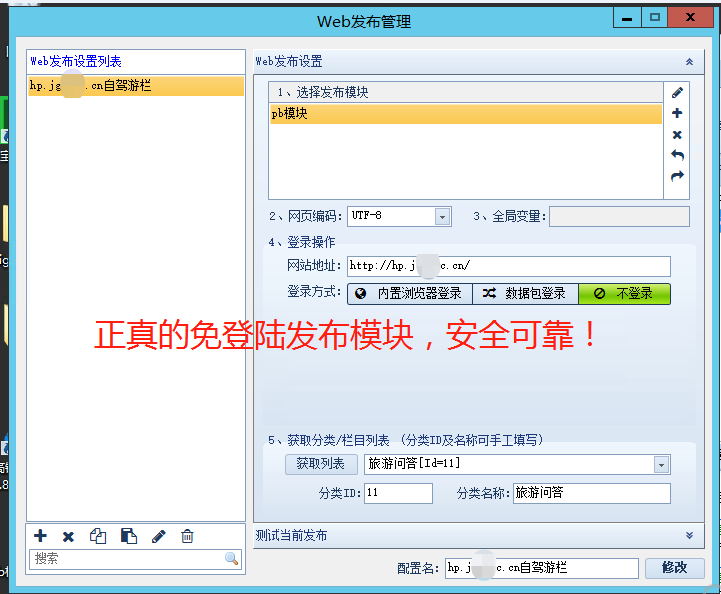The width and height of the screenshot is (721, 594).
Task: Select 不登录 login option
Action: click(x=624, y=293)
